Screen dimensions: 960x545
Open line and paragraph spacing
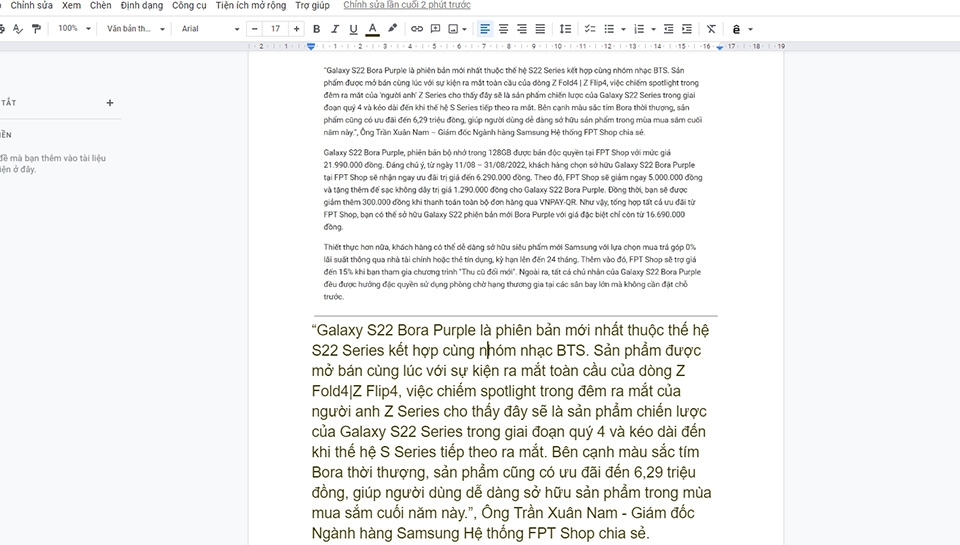pyautogui.click(x=566, y=29)
